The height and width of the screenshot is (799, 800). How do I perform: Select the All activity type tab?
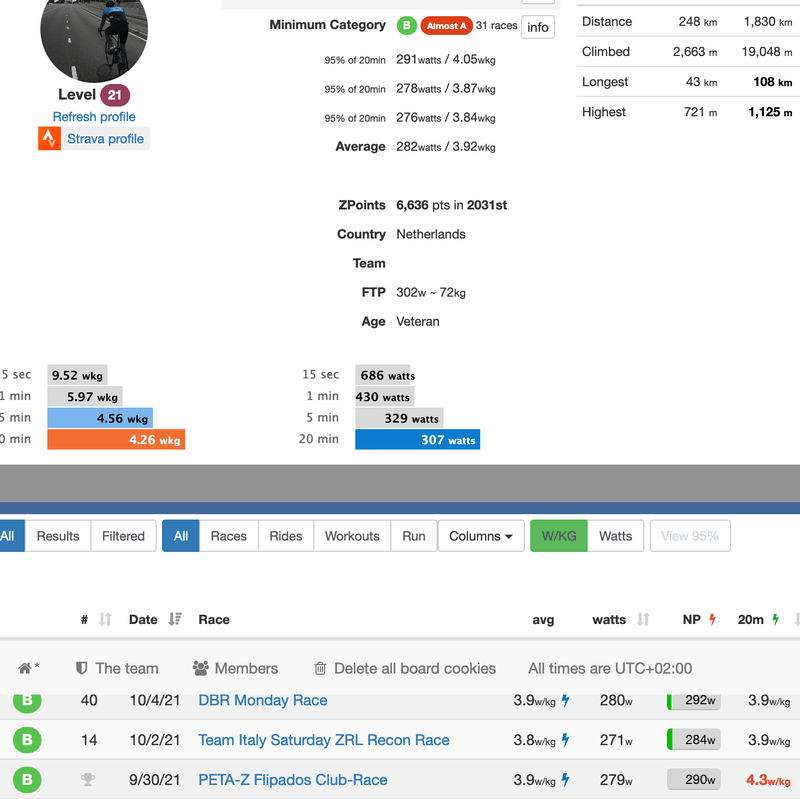tap(181, 536)
